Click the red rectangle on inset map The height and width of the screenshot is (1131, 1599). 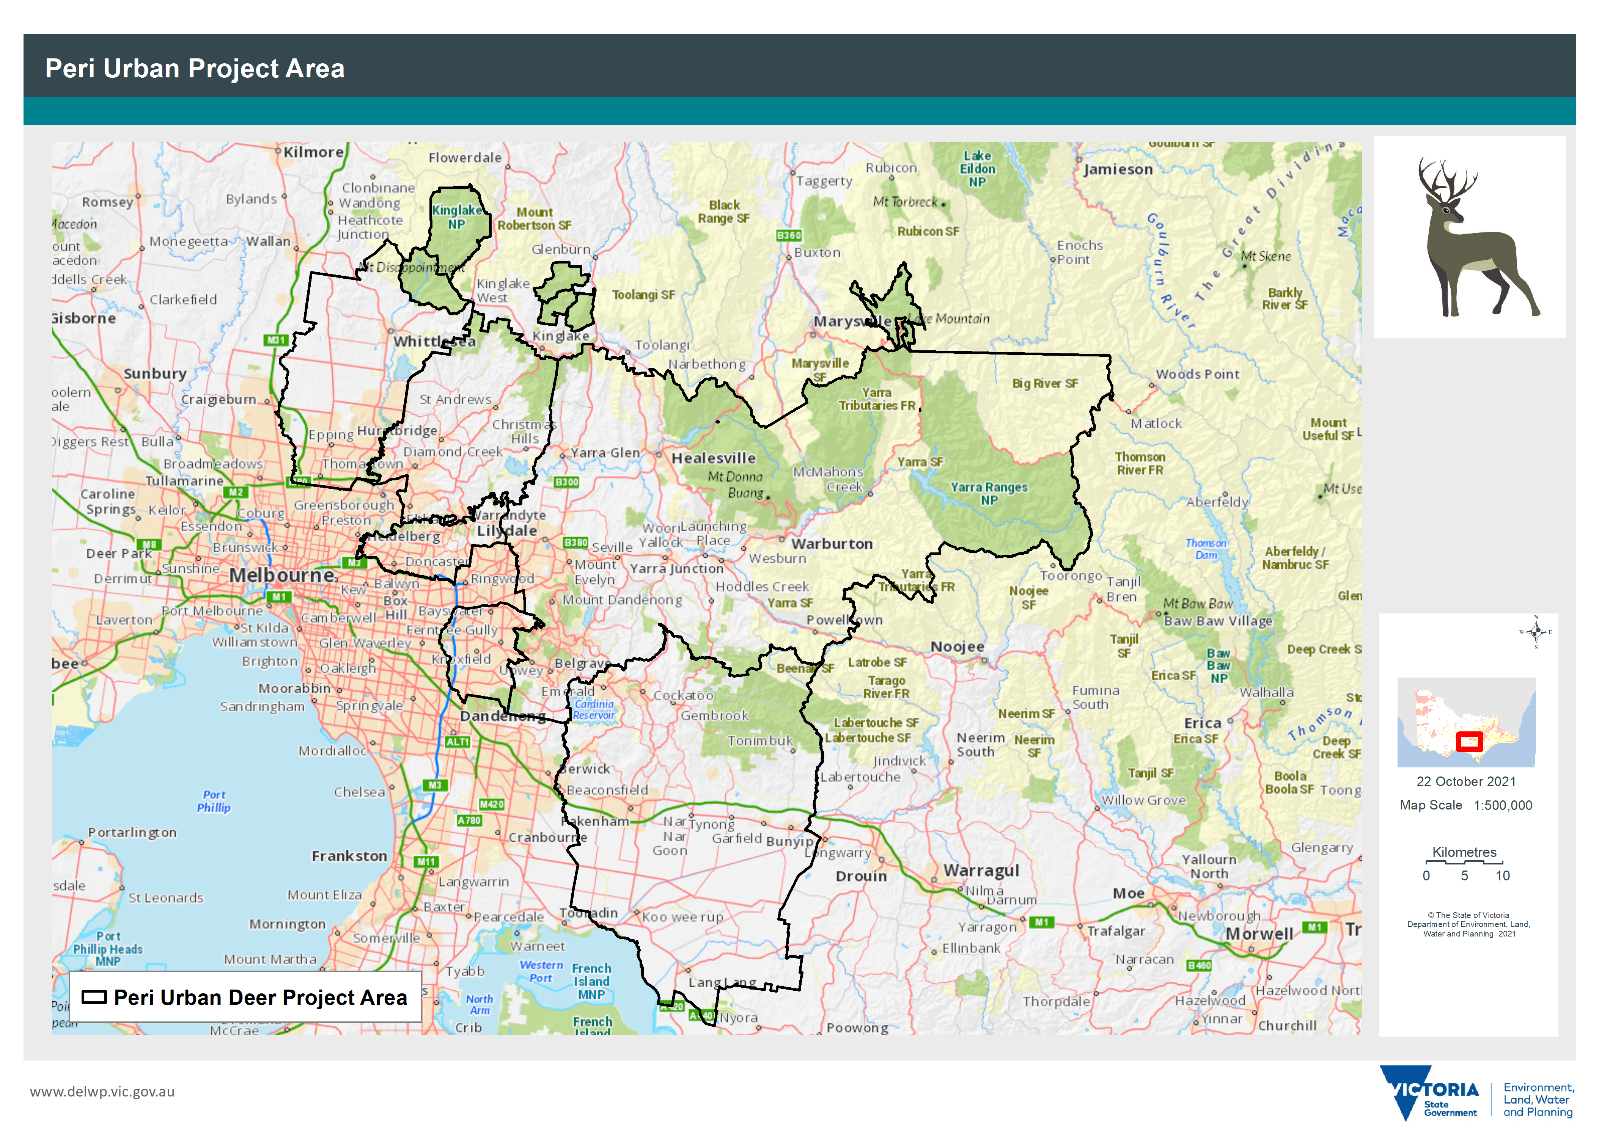1469,741
